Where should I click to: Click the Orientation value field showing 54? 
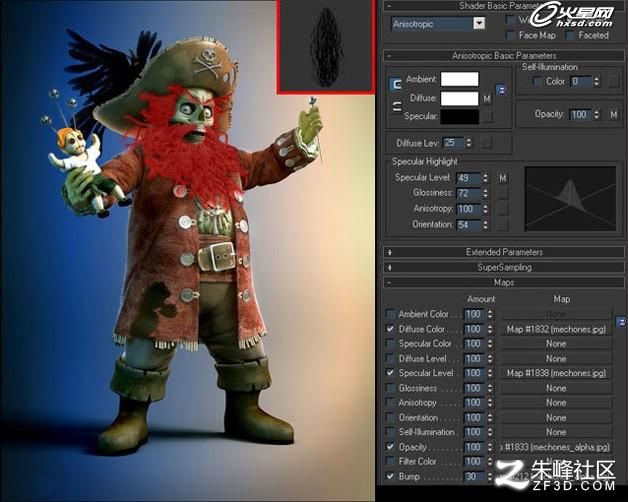[468, 224]
